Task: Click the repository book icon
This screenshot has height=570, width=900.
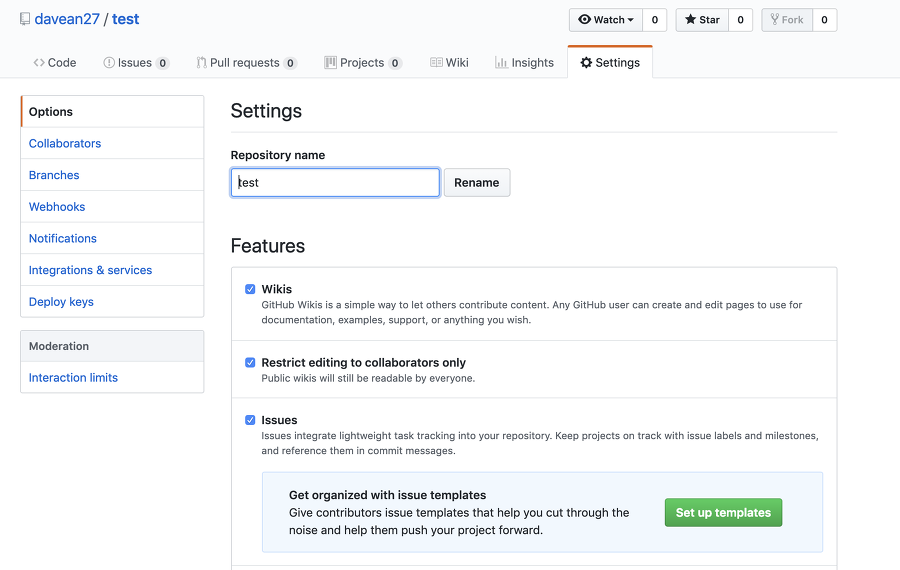Action: click(x=25, y=19)
